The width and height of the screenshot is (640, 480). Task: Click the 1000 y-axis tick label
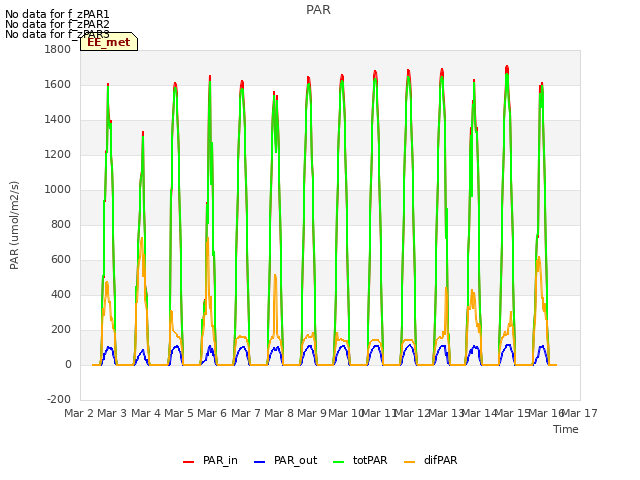pos(58,189)
